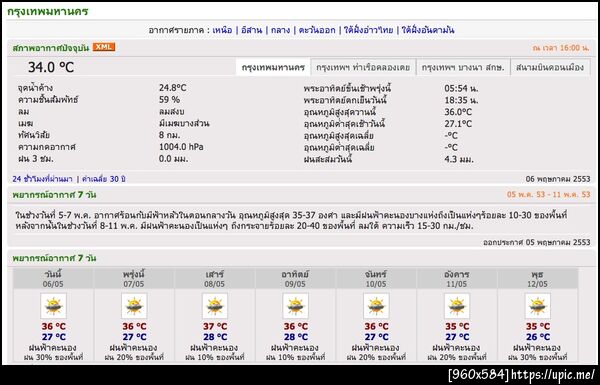Click the พรุ่งนี้ 07/05 column header
Viewport: 600px width, 385px height.
click(x=134, y=279)
